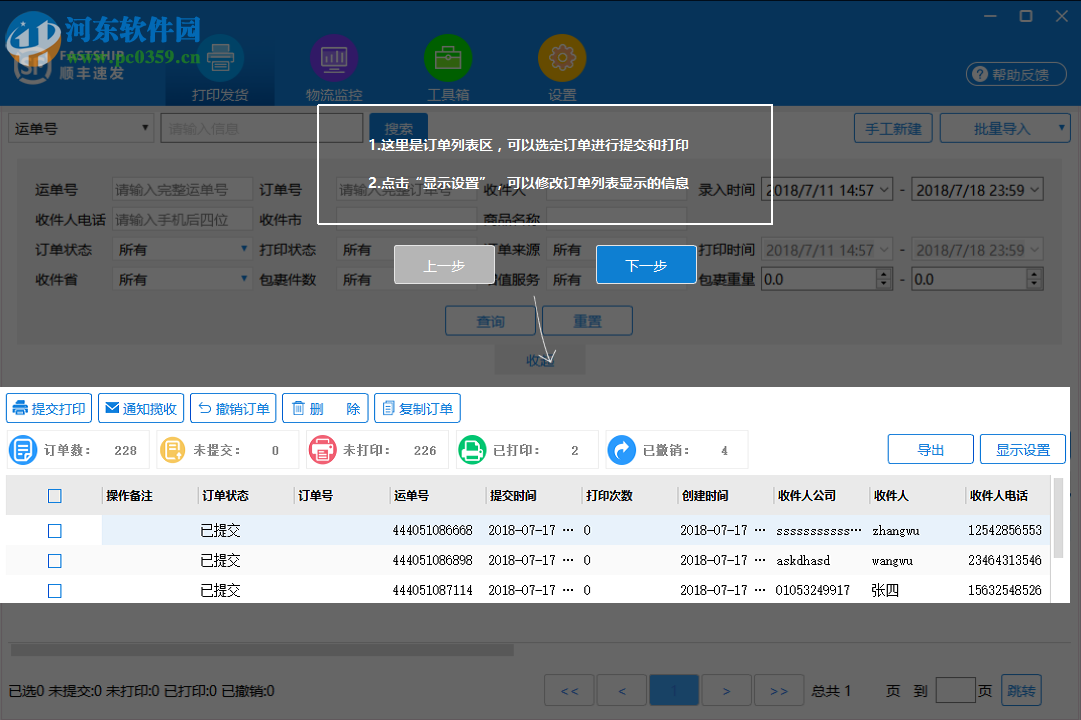The height and width of the screenshot is (720, 1081).
Task: Increase 包裹重量 weight using the spinner arrow
Action: (883, 274)
